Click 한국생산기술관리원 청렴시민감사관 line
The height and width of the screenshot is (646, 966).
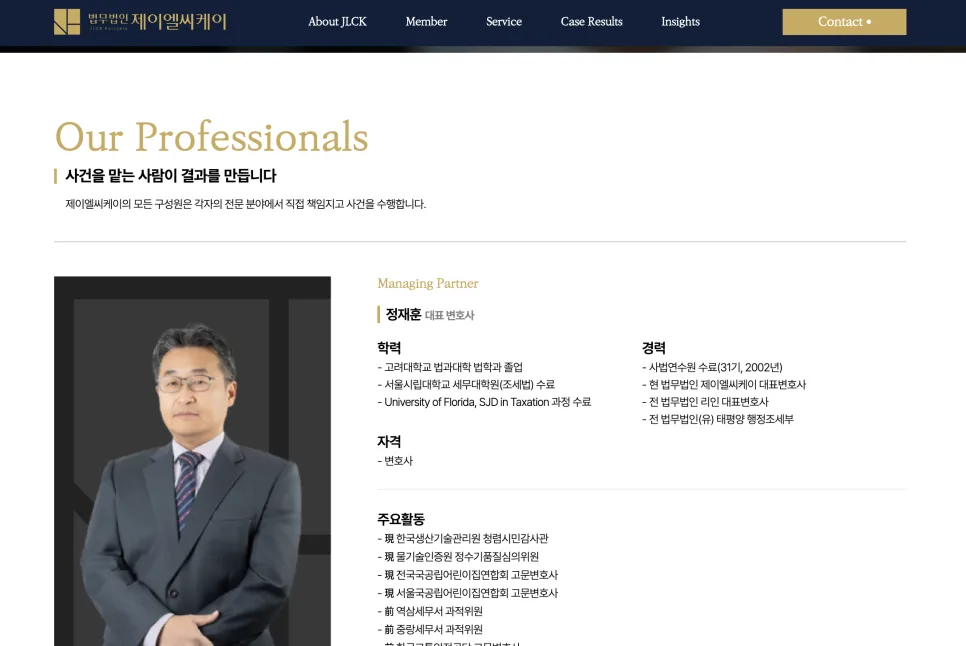(x=463, y=538)
